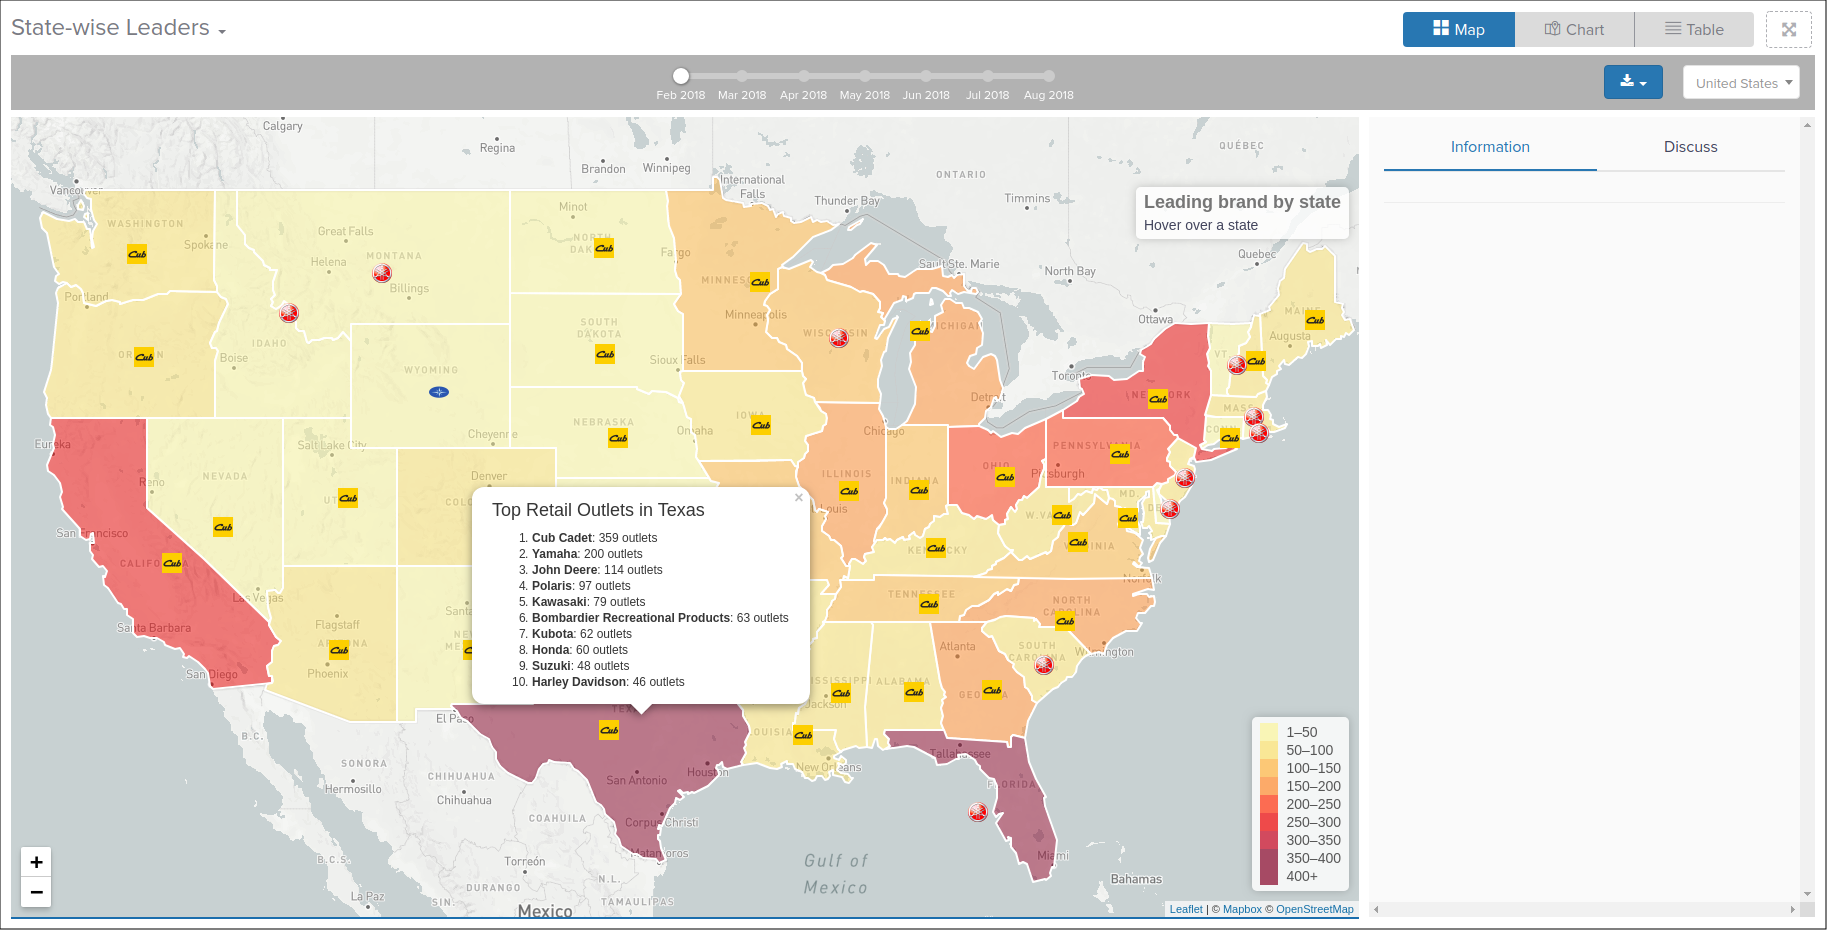Zoom out the map with minus button
Screen dimensions: 1827x930
click(x=36, y=892)
